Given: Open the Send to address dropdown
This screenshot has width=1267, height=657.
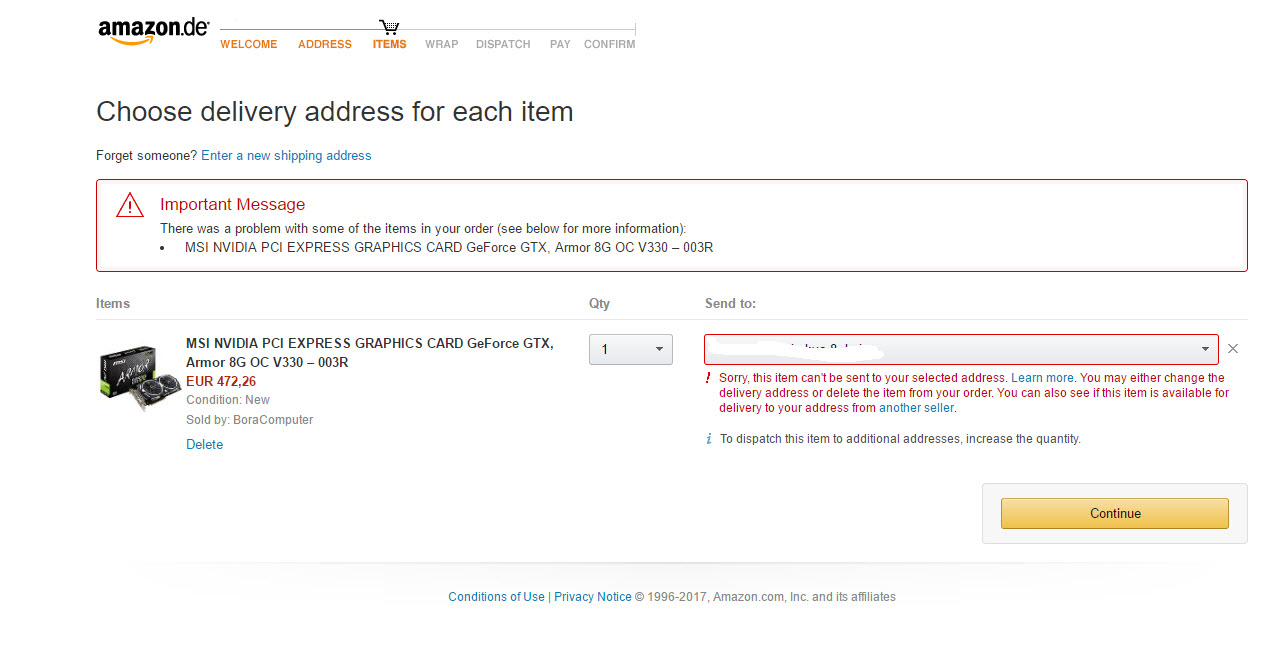Looking at the screenshot, I should [x=961, y=349].
